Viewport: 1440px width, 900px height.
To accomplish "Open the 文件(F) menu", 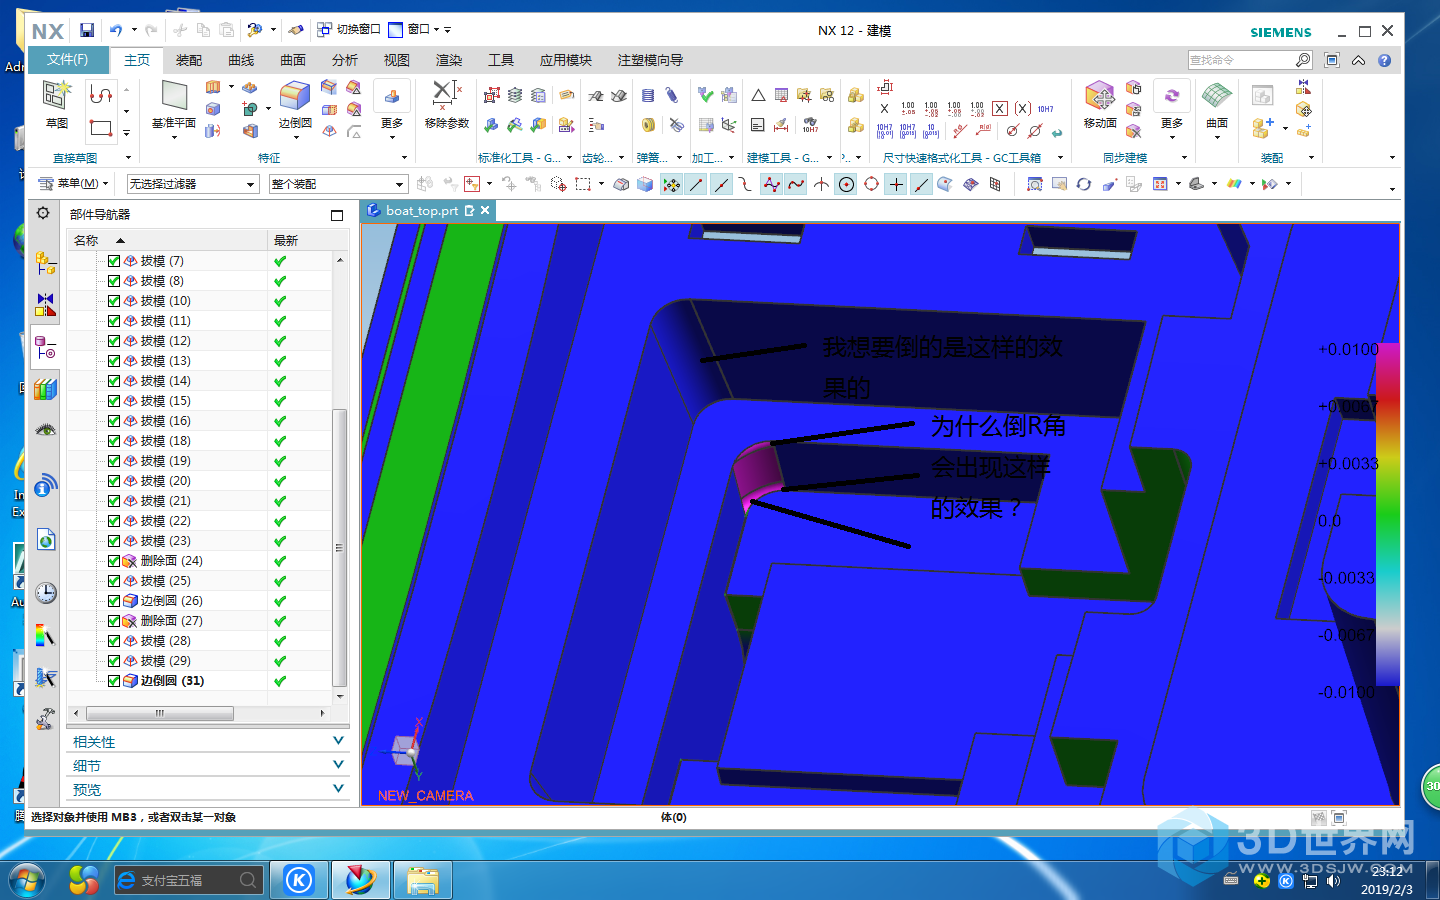I will pyautogui.click(x=67, y=60).
